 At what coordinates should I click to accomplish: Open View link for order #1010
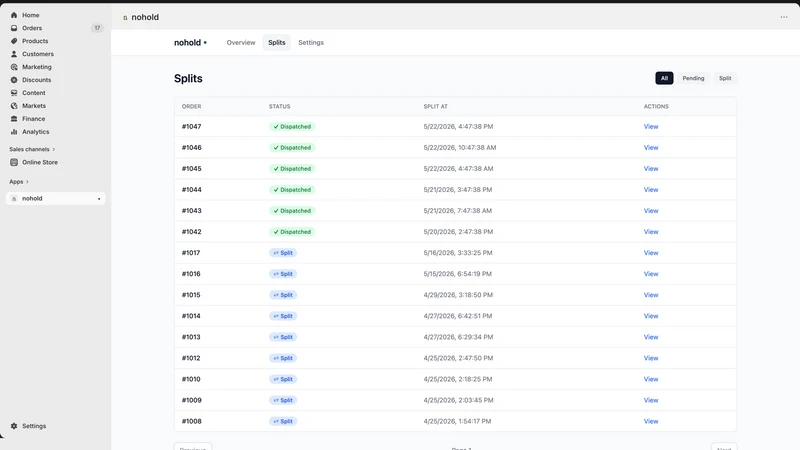click(x=651, y=379)
